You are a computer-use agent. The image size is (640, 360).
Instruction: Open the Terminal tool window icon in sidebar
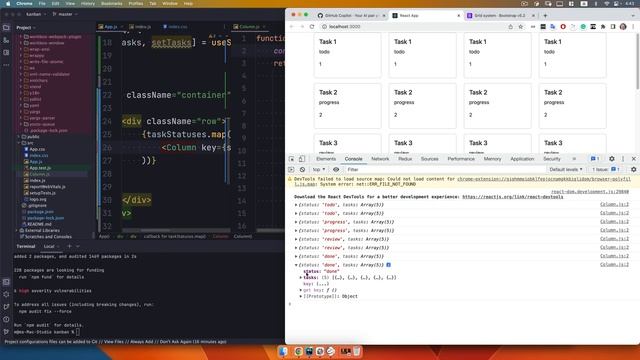6,282
